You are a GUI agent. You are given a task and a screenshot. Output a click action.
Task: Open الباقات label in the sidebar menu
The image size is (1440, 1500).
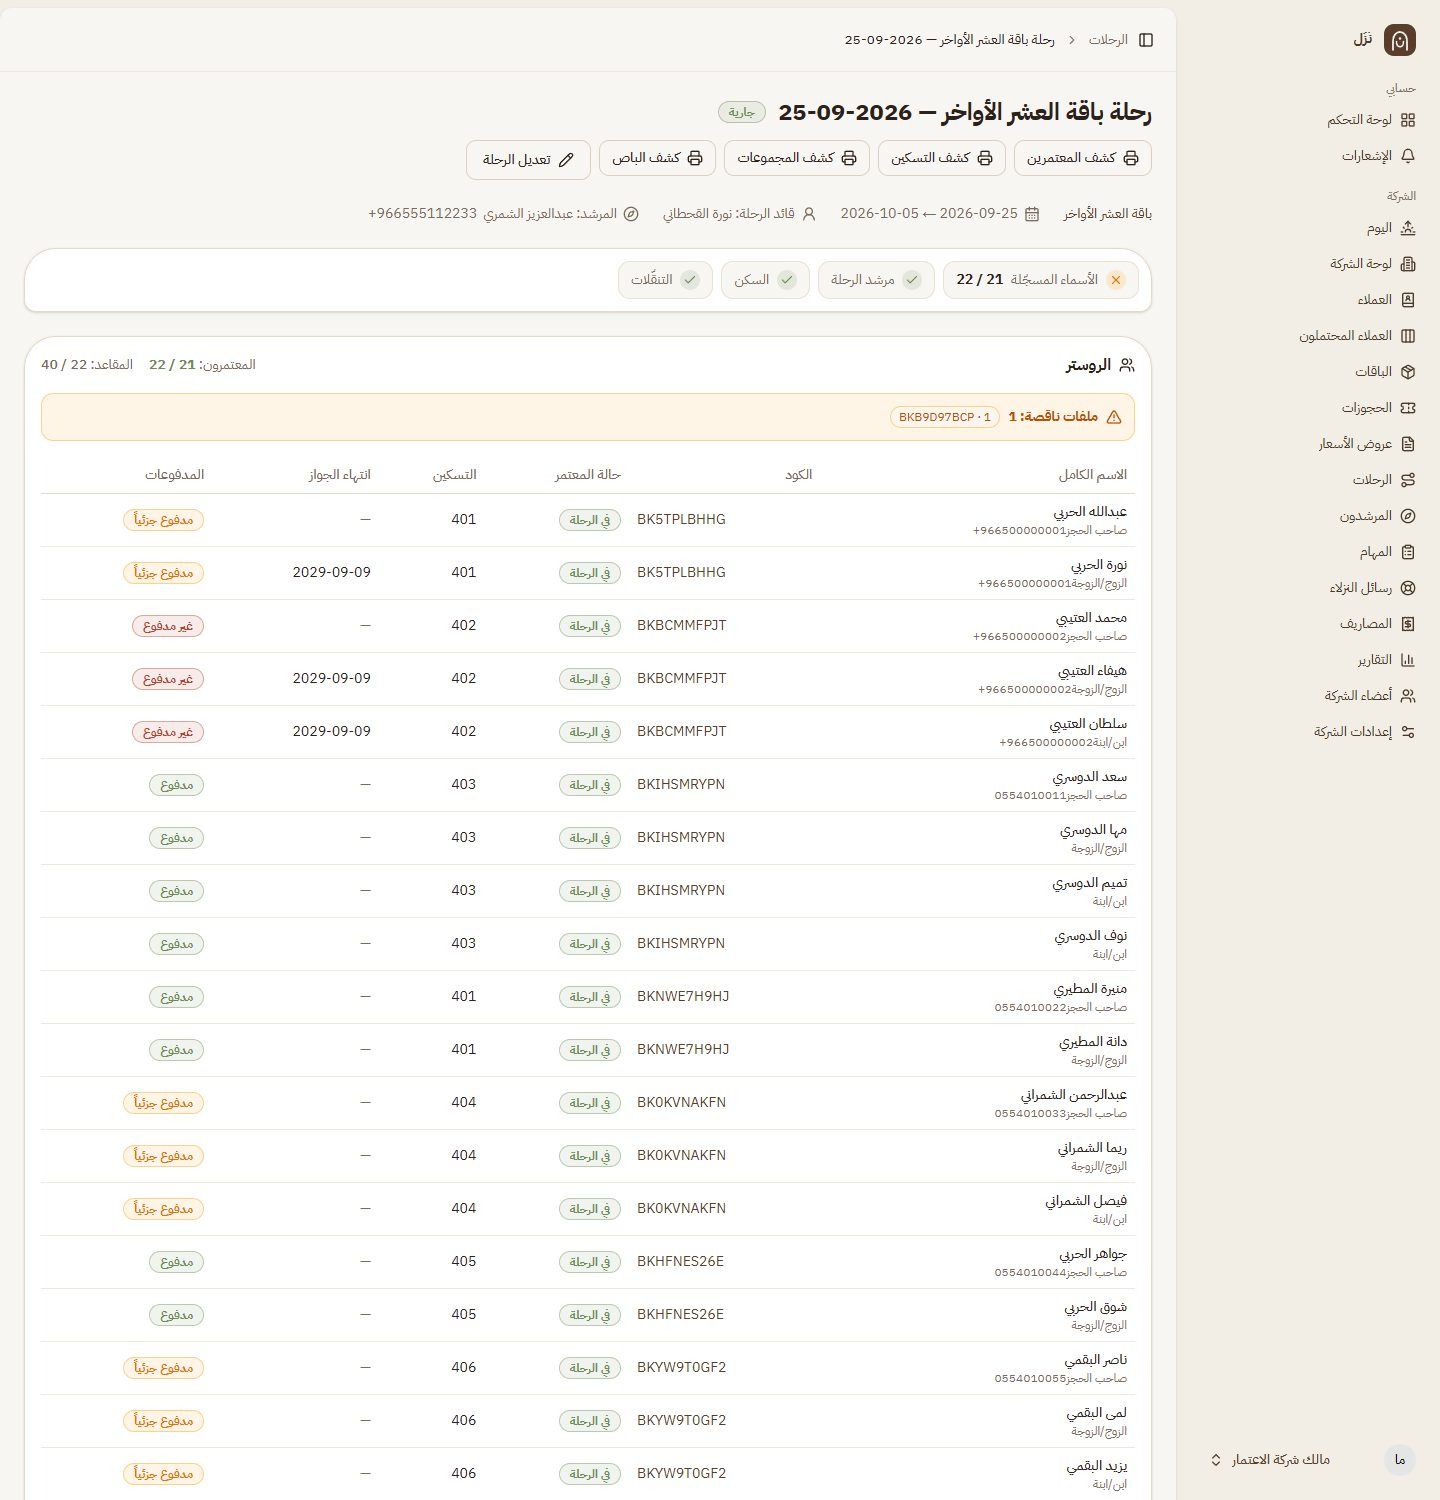[x=1373, y=372]
